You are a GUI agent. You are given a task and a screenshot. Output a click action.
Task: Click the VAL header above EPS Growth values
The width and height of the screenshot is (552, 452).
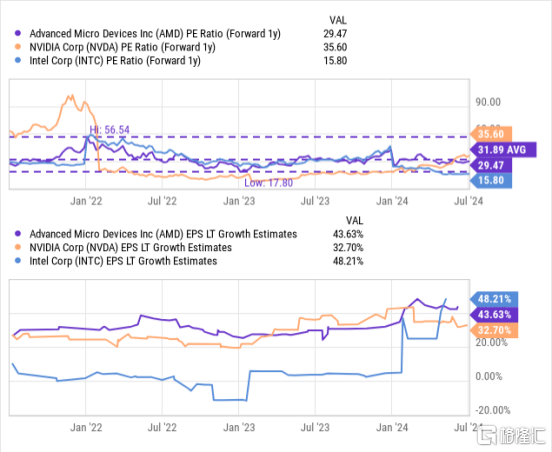pos(354,221)
